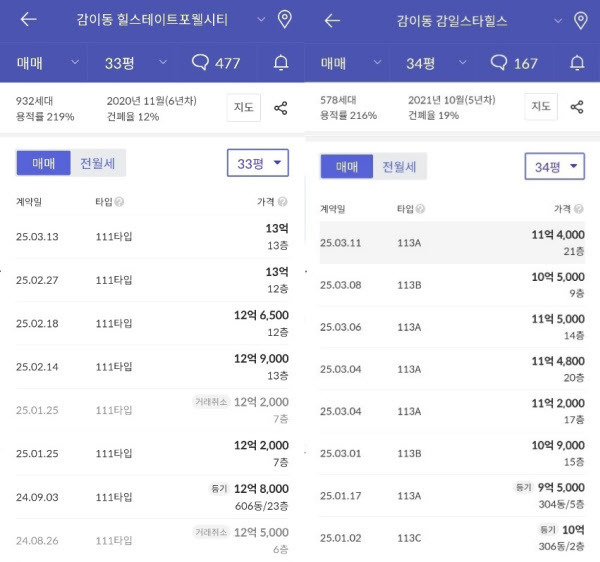Click the 타입 help icon in left table
Viewport: 600px width, 562px height.
point(119,202)
